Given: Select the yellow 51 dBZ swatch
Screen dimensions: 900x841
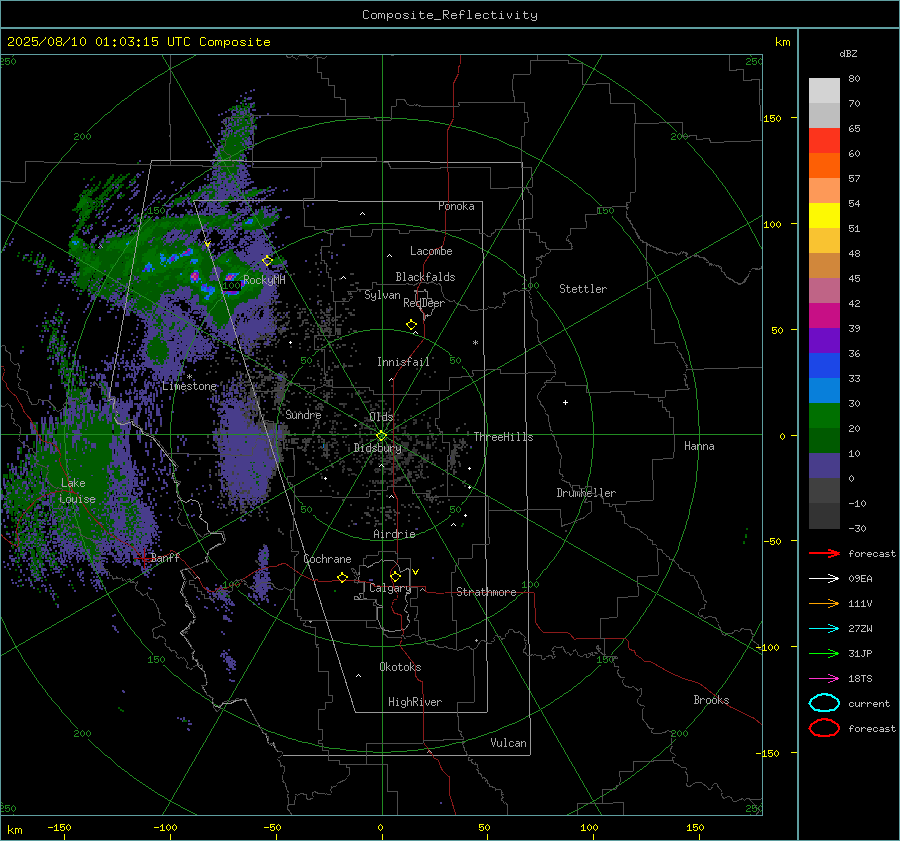Looking at the screenshot, I should (824, 215).
